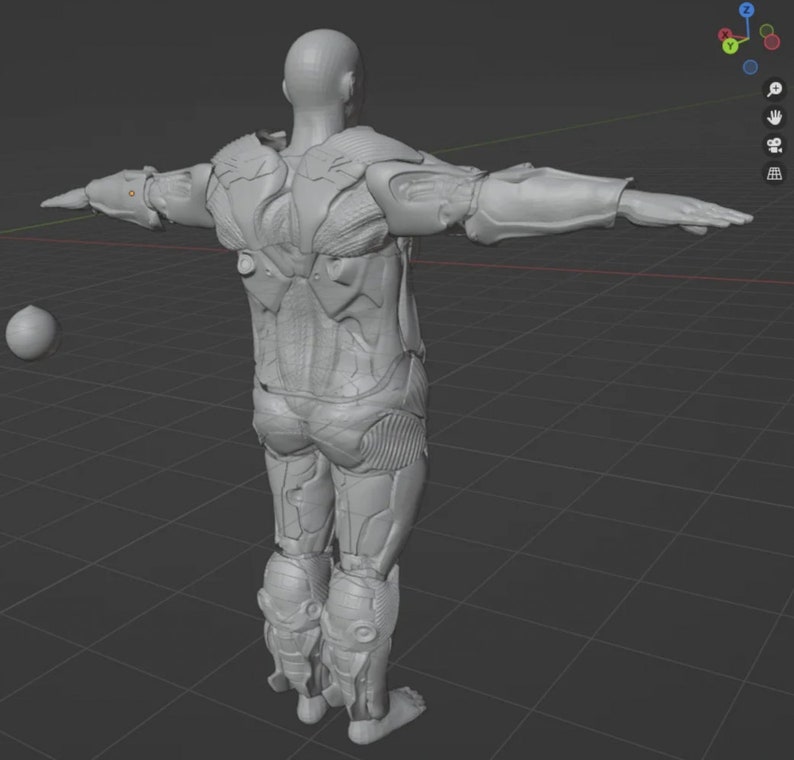Toggle the camera view button
The width and height of the screenshot is (794, 760).
[774, 146]
